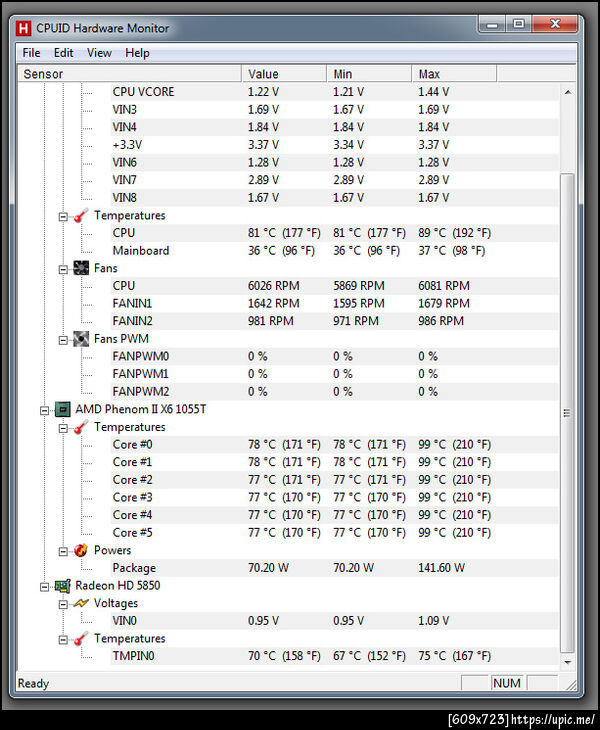This screenshot has height=730, width=600.
Task: Select the Mainboard temperature row
Action: [334, 251]
